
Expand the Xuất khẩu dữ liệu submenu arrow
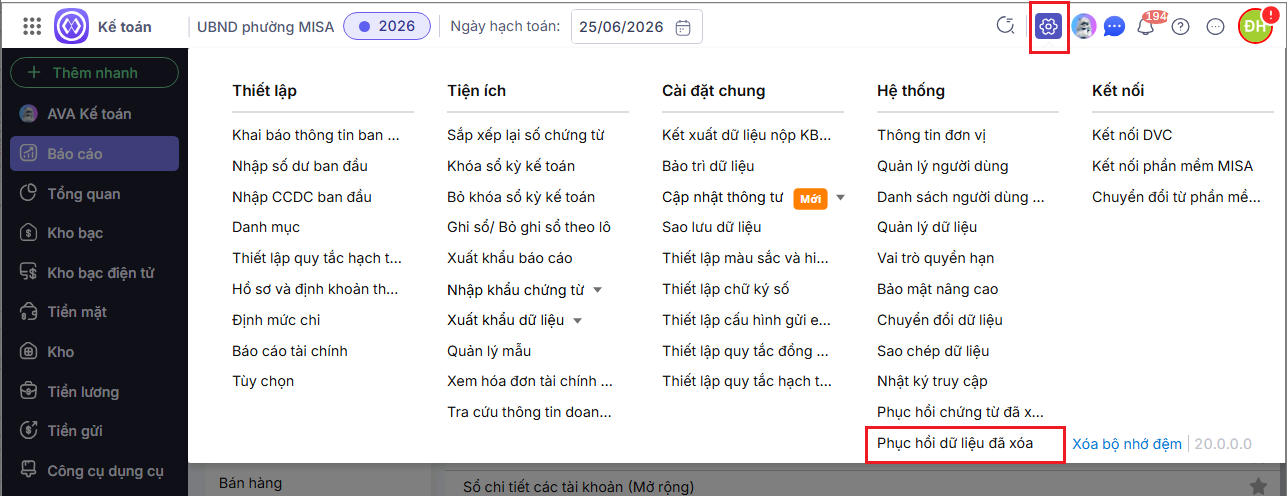click(x=577, y=321)
